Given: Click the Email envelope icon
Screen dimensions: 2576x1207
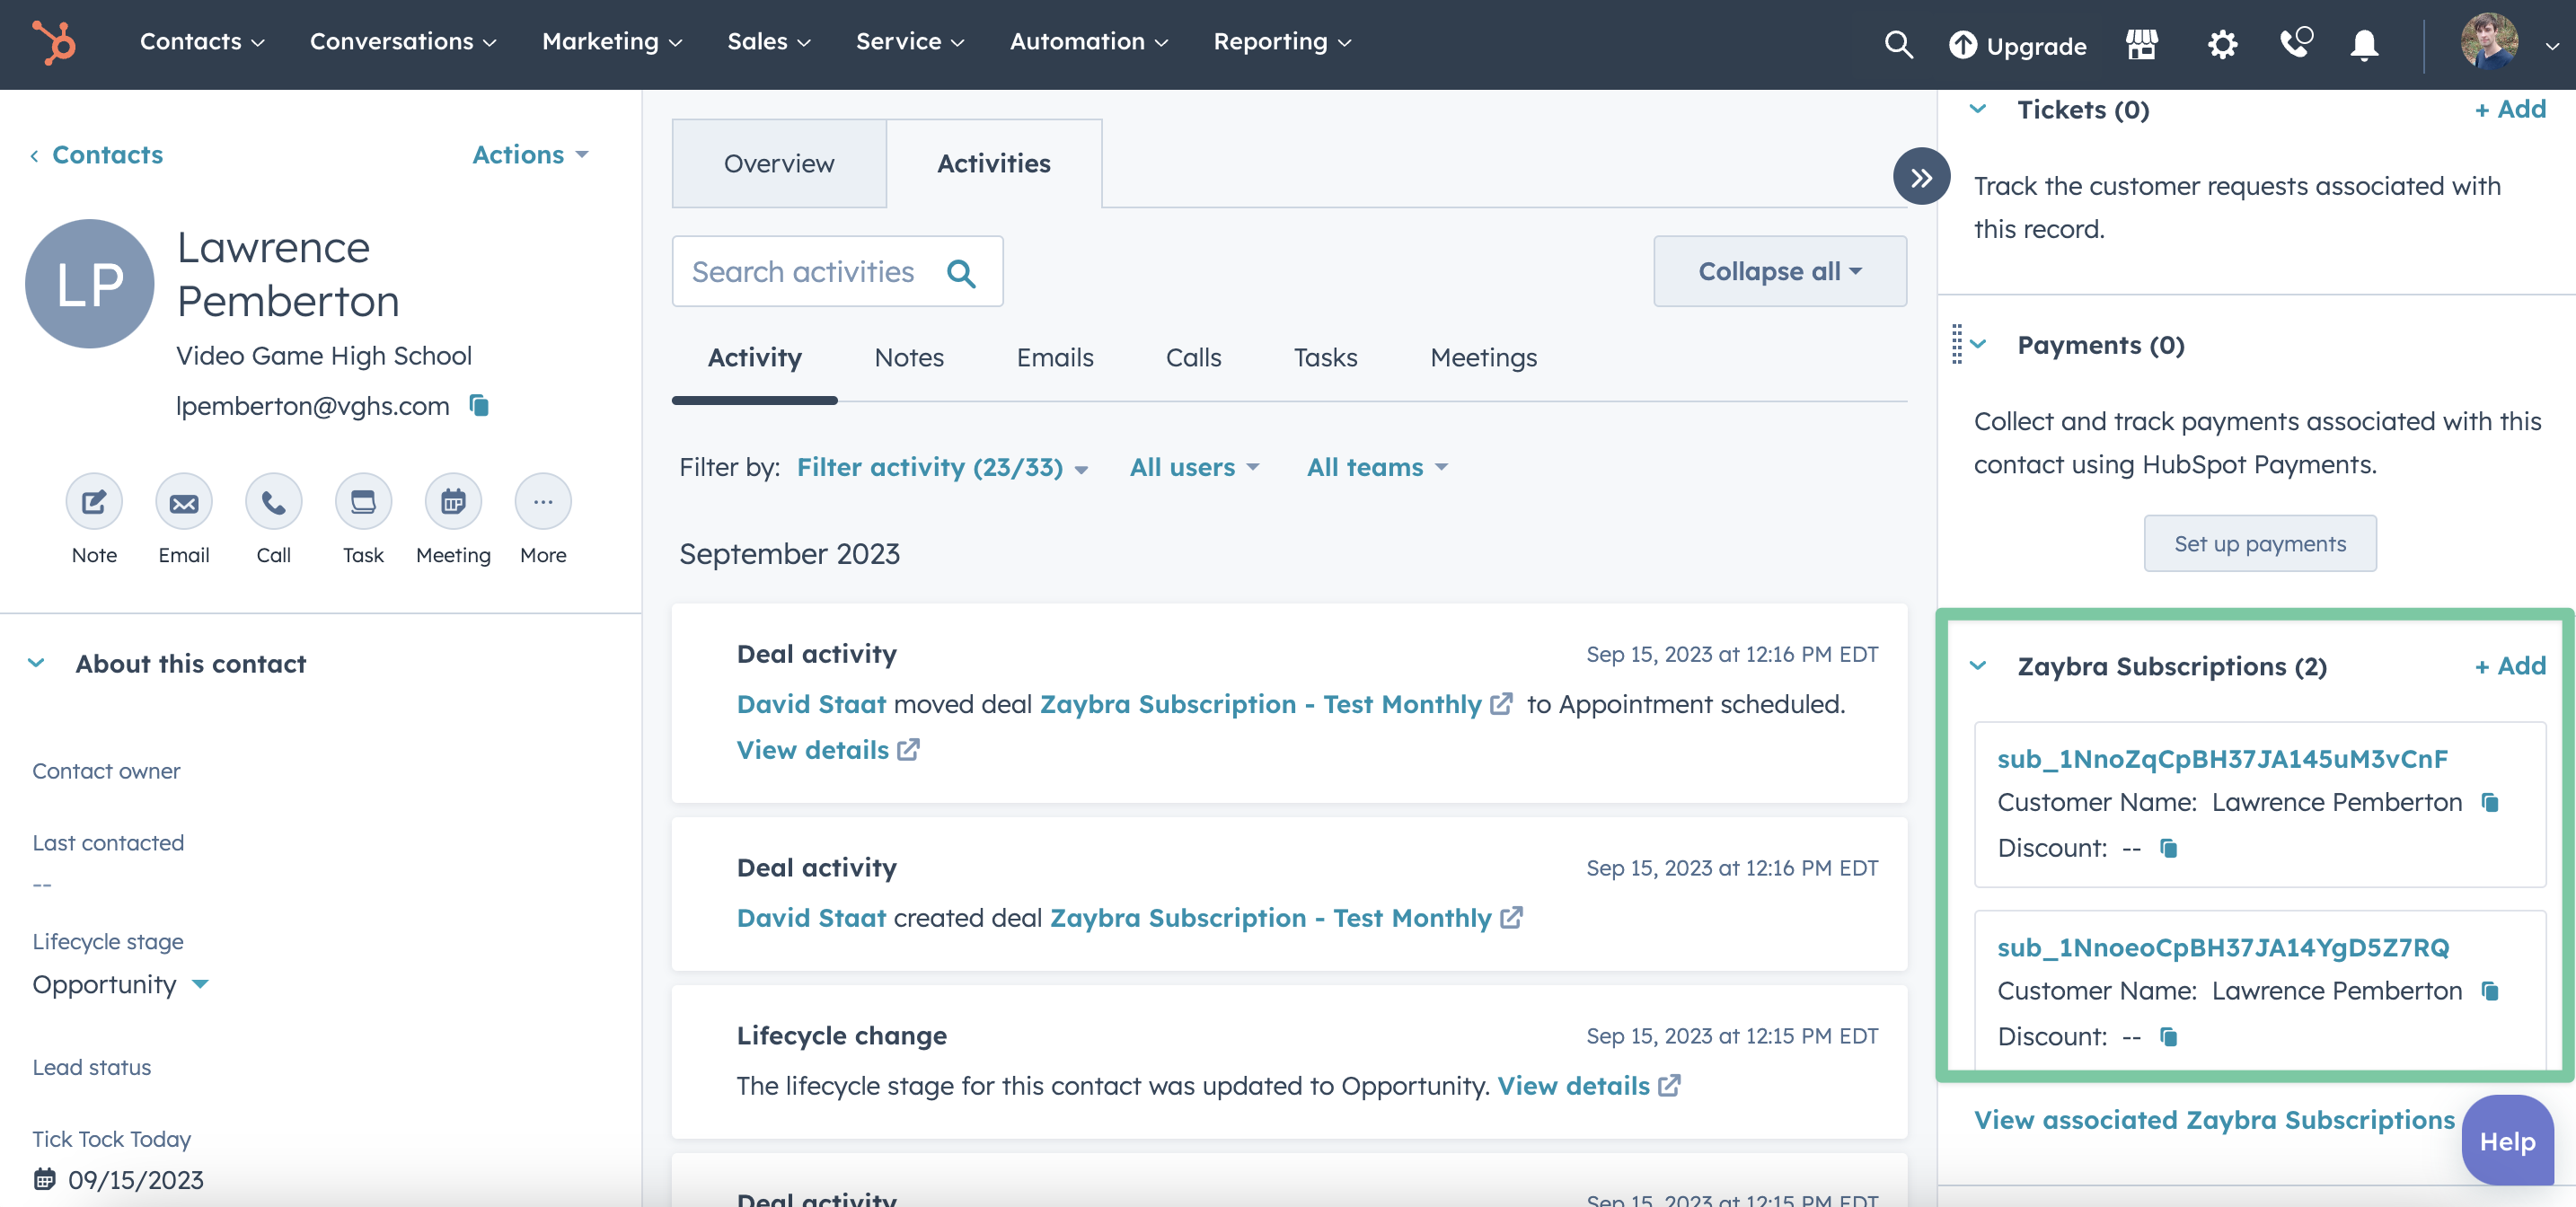Looking at the screenshot, I should 184,502.
